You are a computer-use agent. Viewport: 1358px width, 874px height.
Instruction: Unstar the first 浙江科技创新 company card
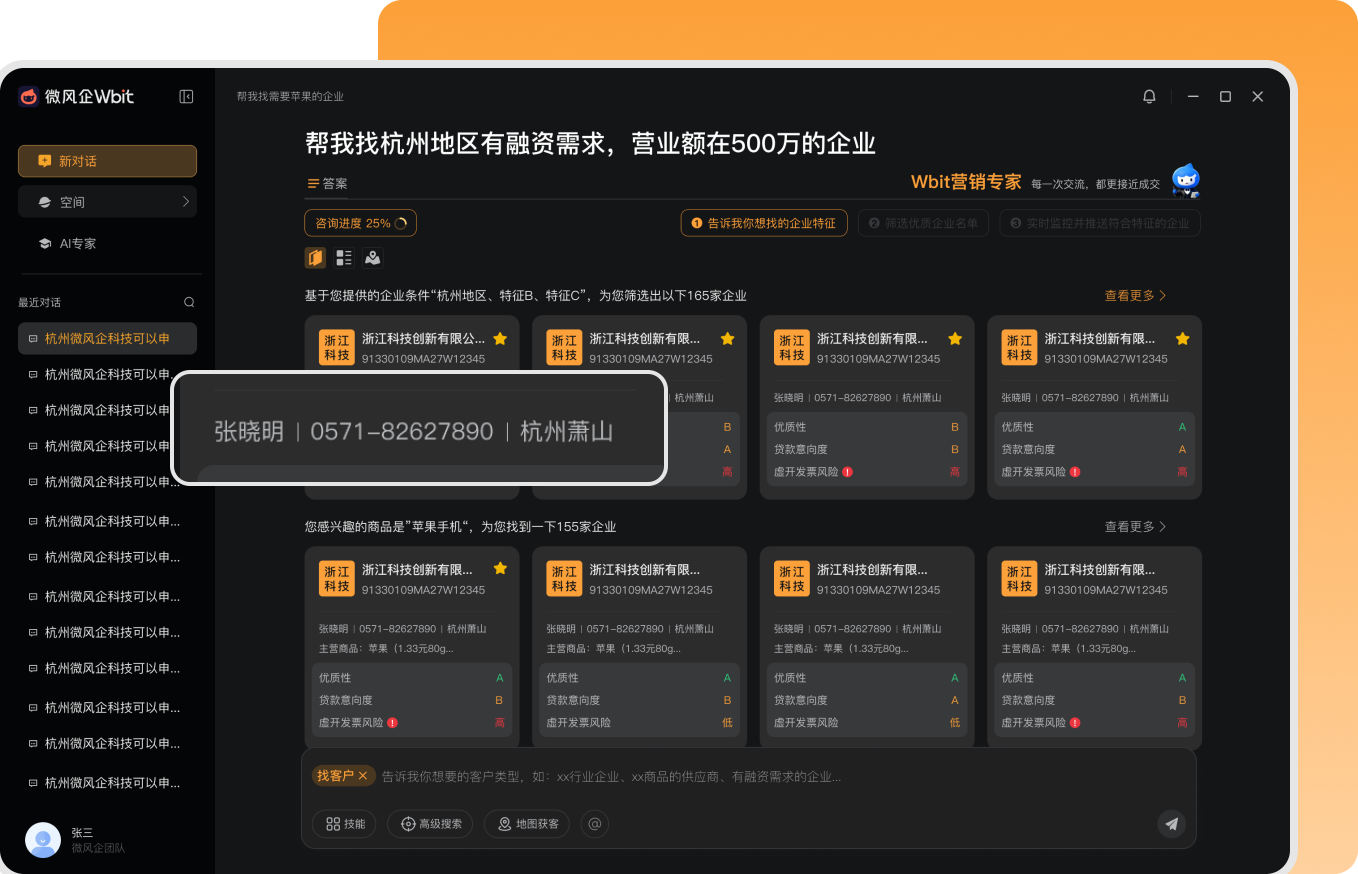tap(500, 339)
